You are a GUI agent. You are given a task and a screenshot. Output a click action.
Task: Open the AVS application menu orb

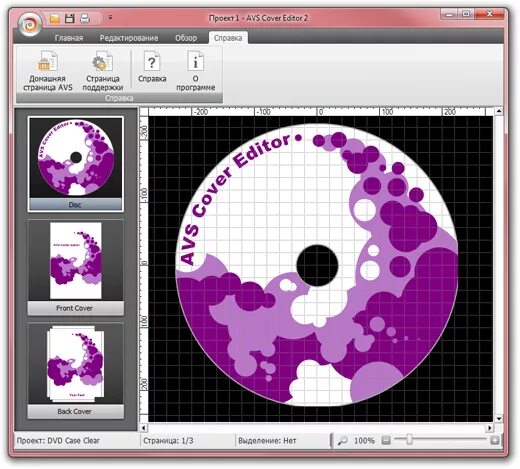(x=30, y=24)
